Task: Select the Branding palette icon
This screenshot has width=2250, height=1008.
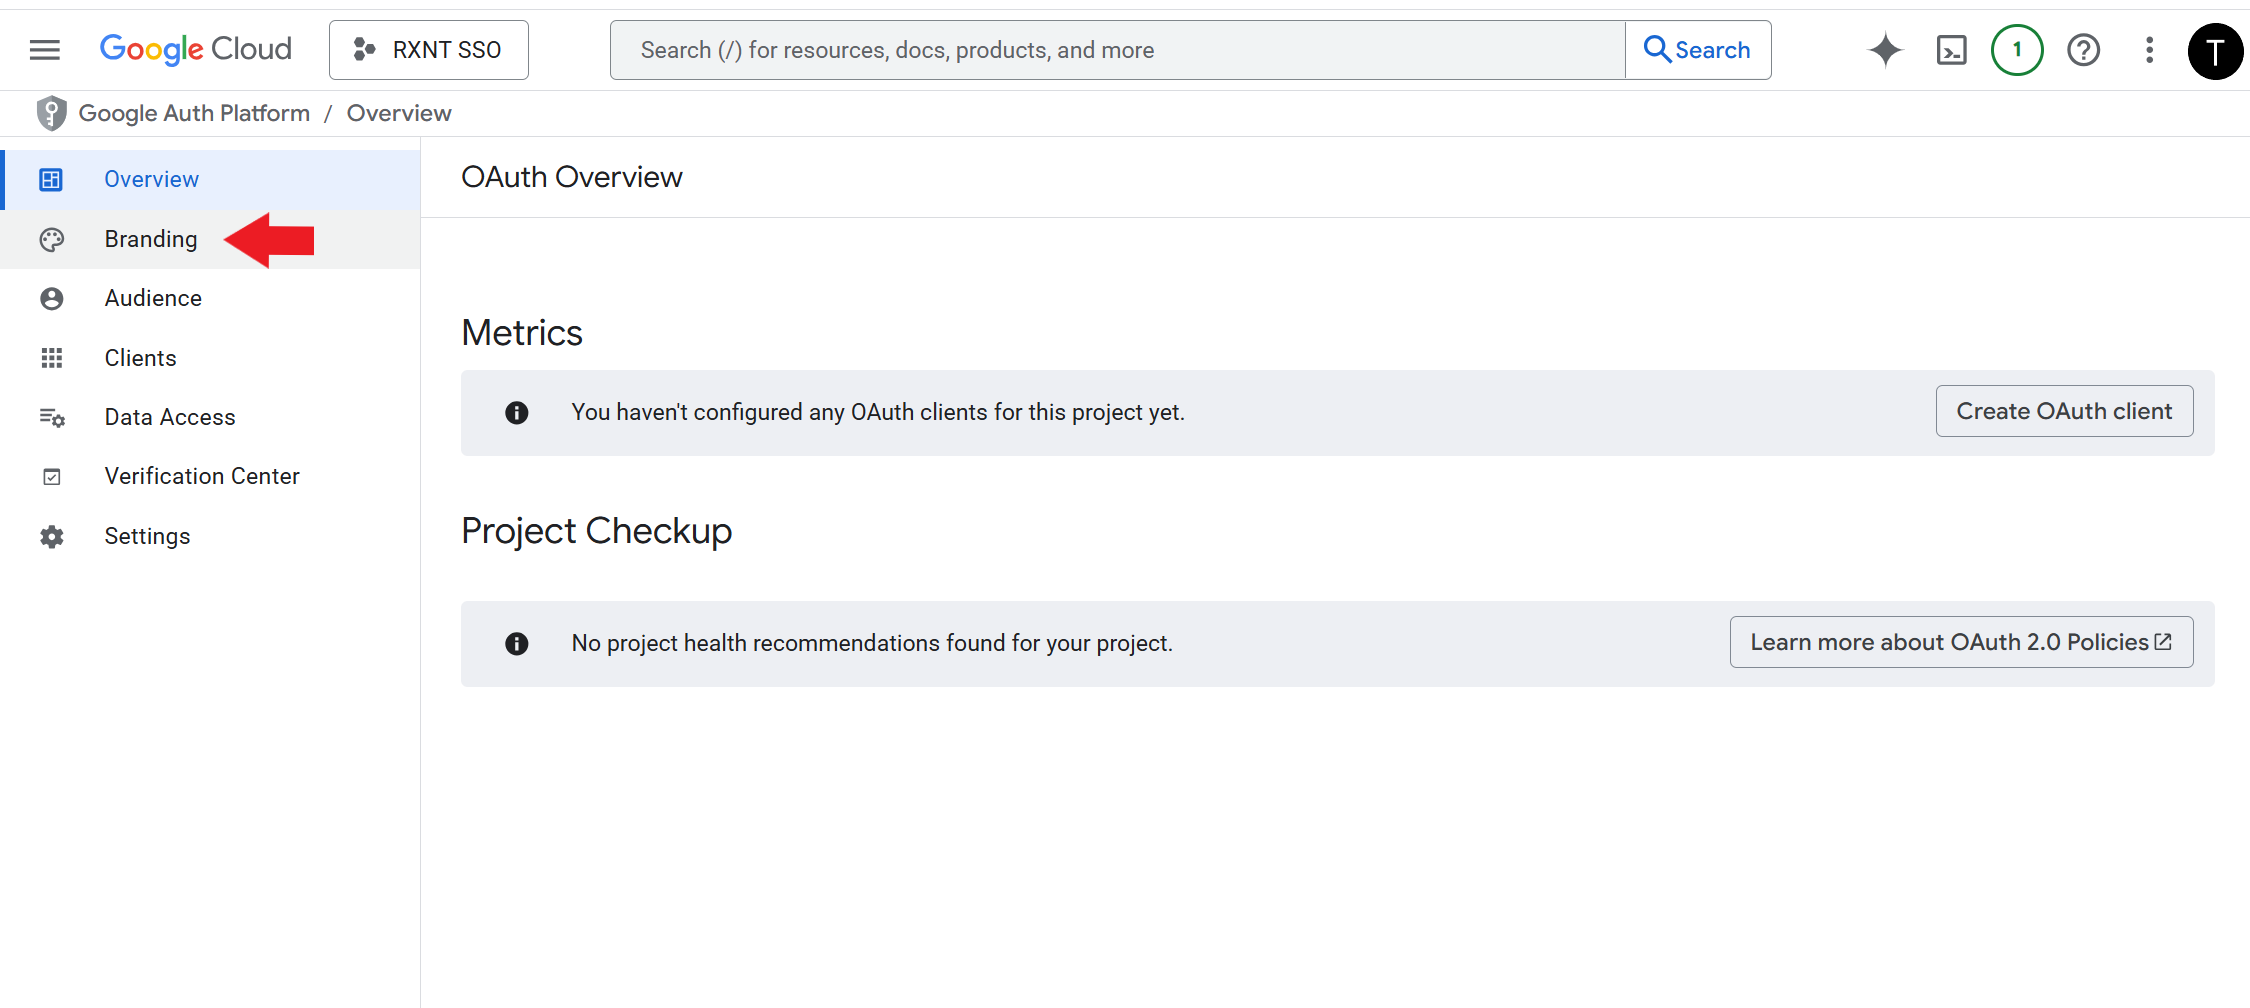Action: coord(51,239)
